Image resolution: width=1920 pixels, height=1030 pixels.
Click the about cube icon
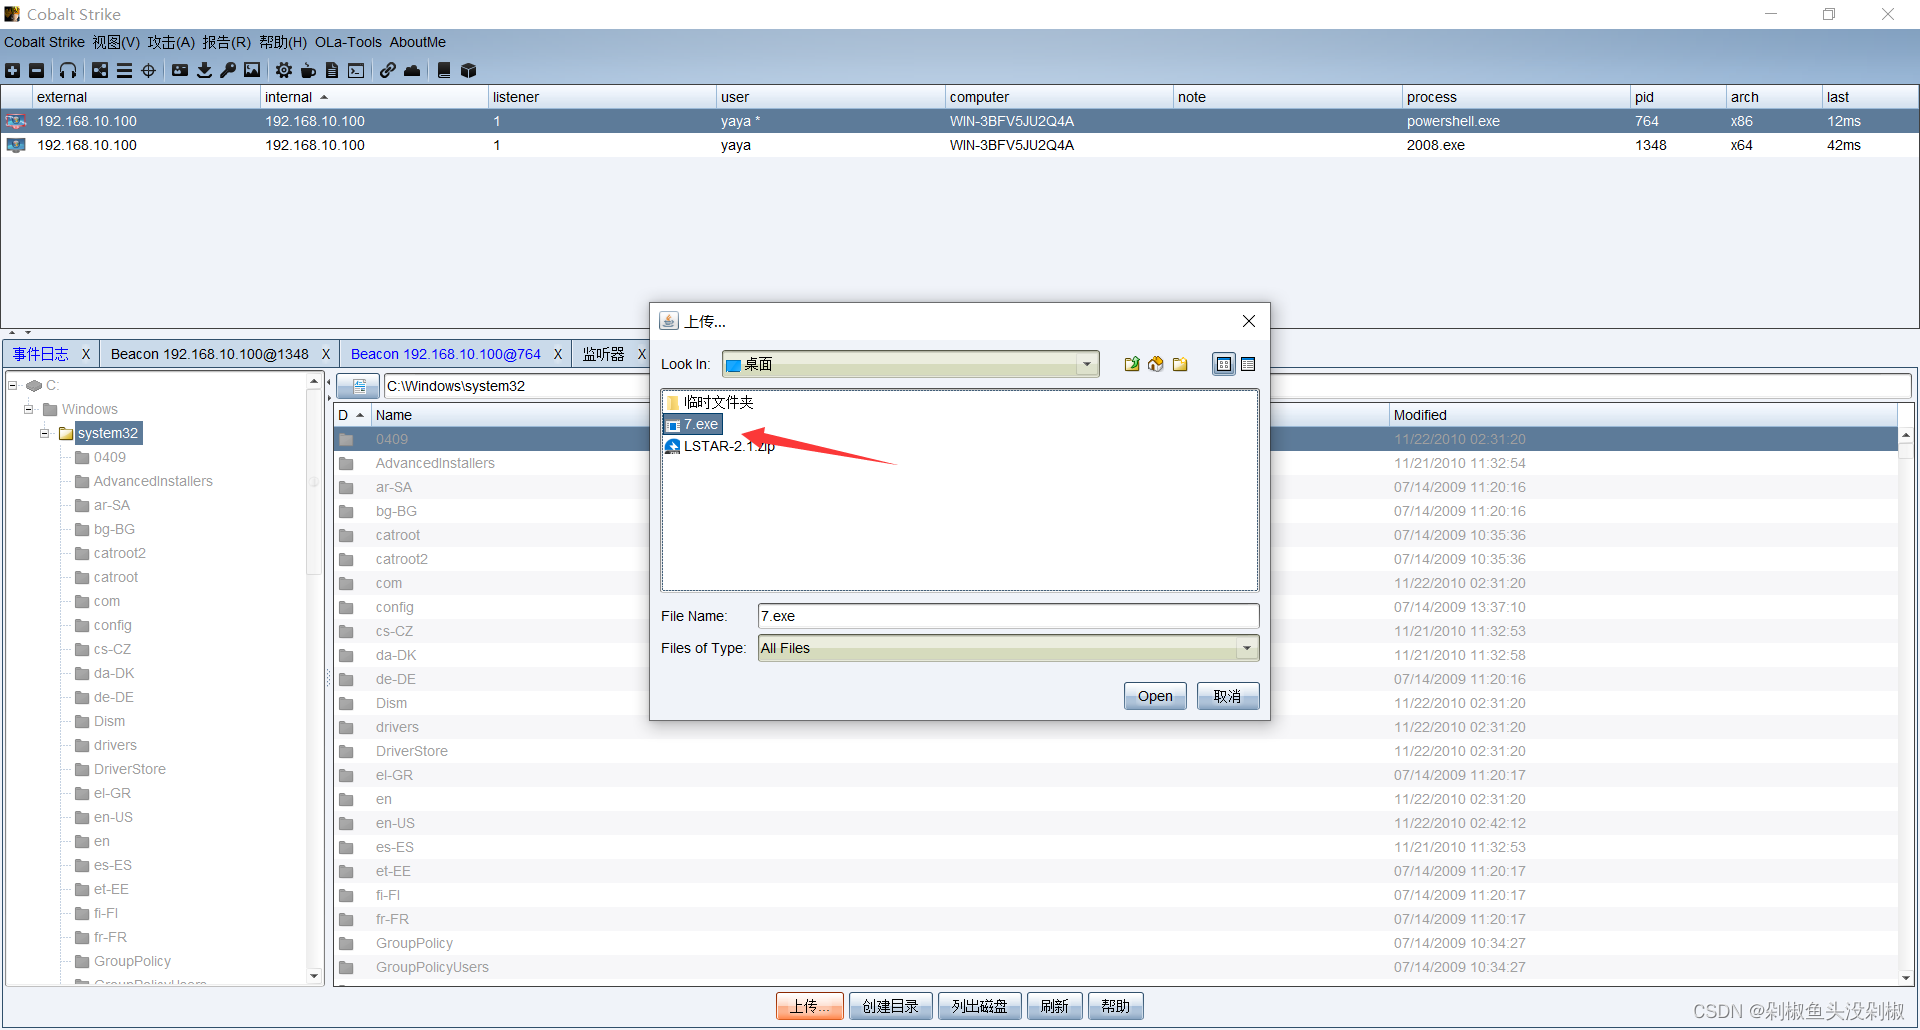coord(468,70)
